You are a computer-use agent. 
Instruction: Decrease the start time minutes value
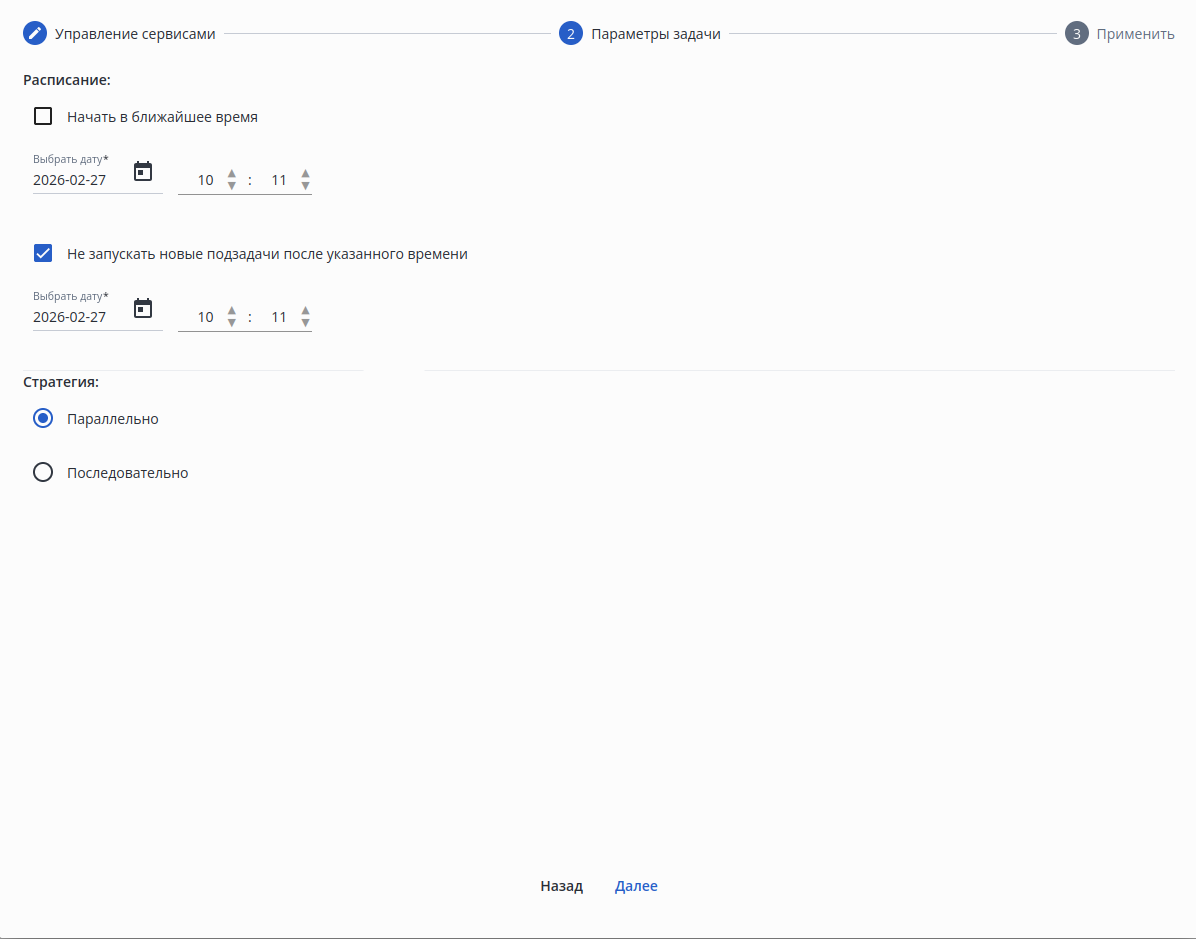pyautogui.click(x=305, y=185)
